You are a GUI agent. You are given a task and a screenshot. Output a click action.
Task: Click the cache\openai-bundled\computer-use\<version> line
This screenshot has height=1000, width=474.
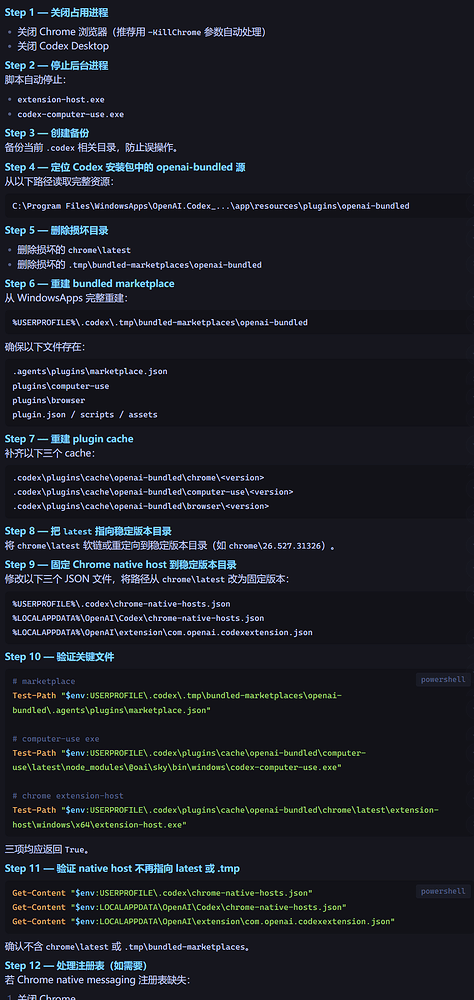(152, 492)
